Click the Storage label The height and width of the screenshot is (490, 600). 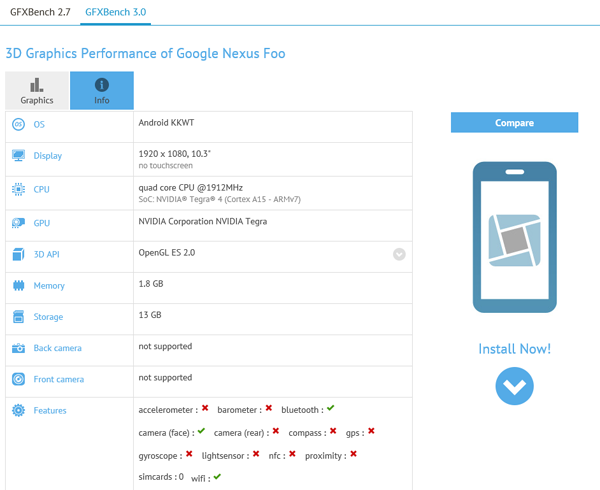(x=48, y=317)
